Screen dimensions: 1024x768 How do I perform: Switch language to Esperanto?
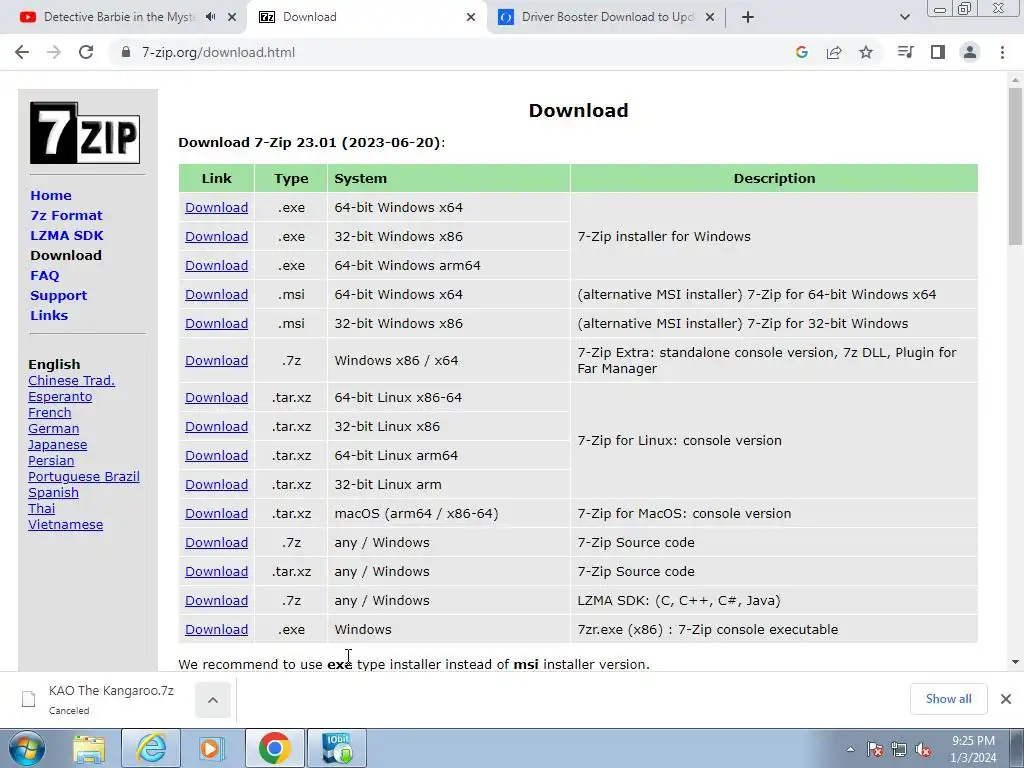(x=60, y=396)
